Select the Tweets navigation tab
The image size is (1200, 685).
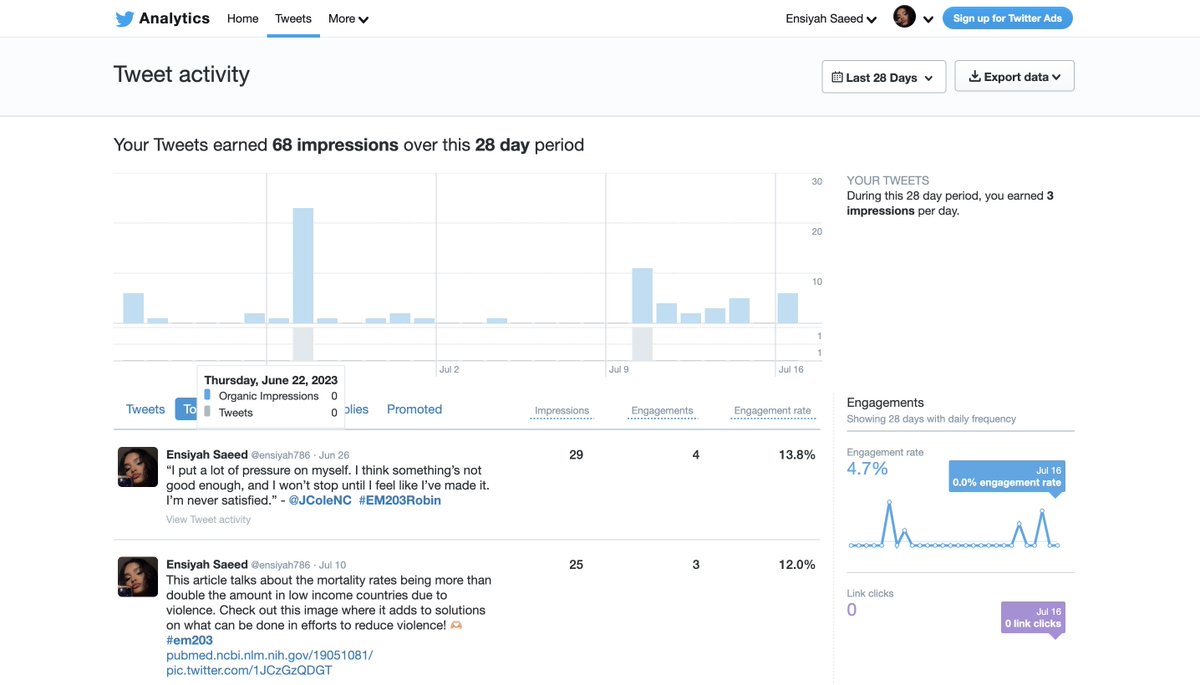point(293,18)
